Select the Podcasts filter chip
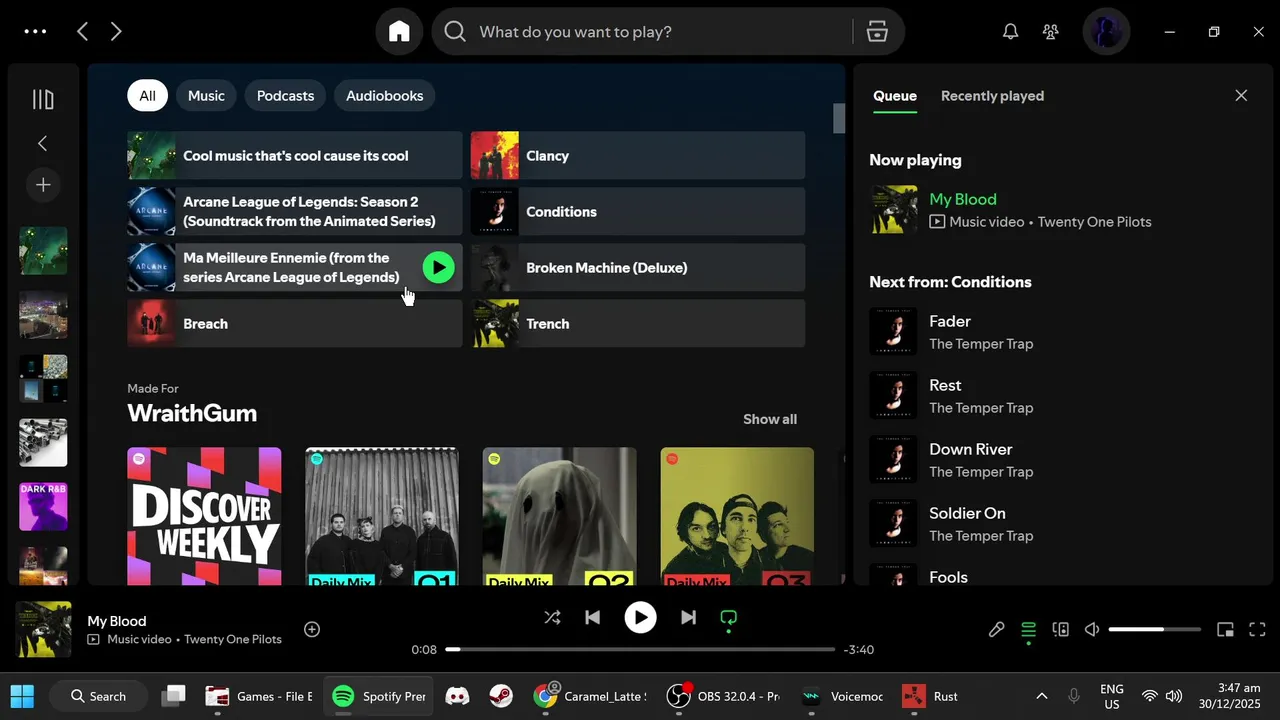 [x=285, y=96]
